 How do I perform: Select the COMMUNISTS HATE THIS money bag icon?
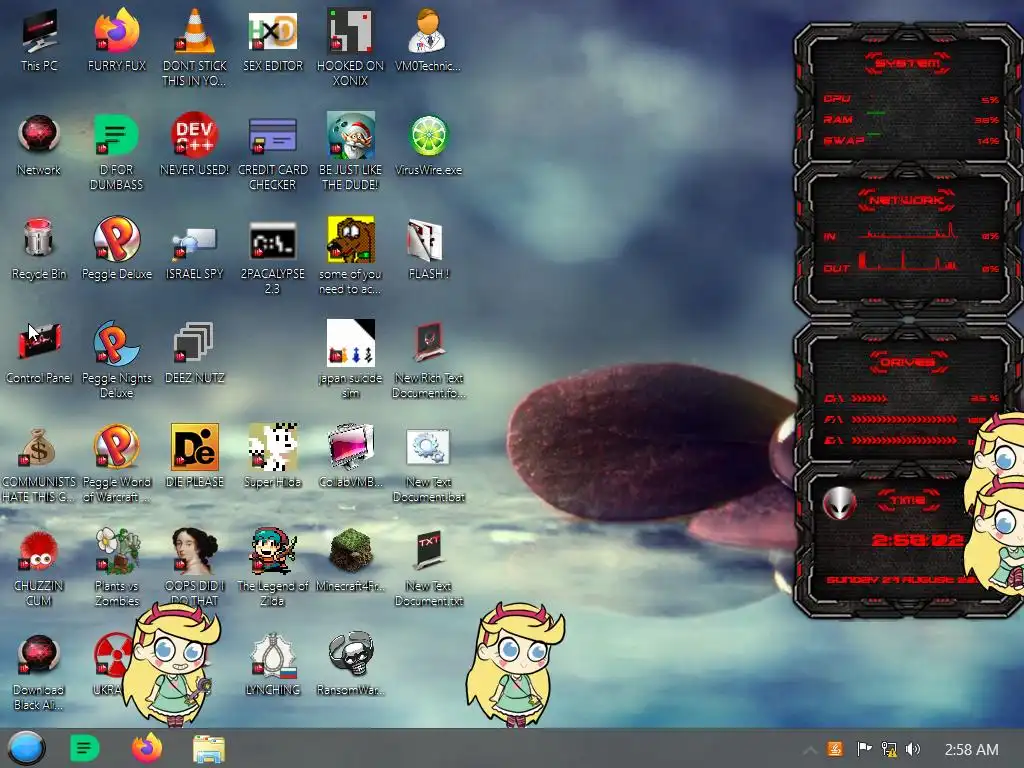click(x=39, y=465)
